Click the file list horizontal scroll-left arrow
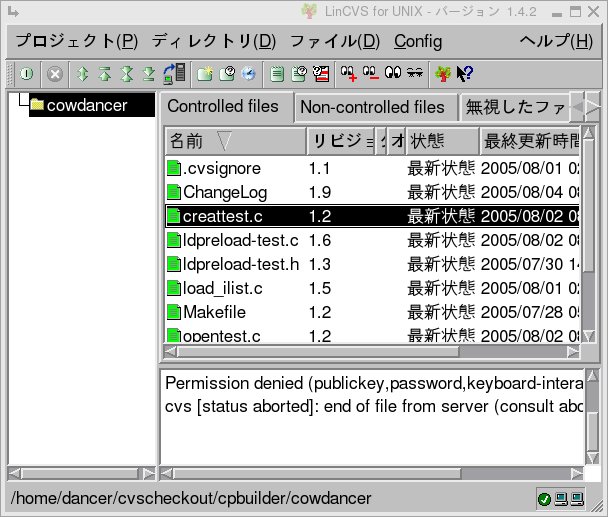The width and height of the screenshot is (608, 517). click(170, 352)
